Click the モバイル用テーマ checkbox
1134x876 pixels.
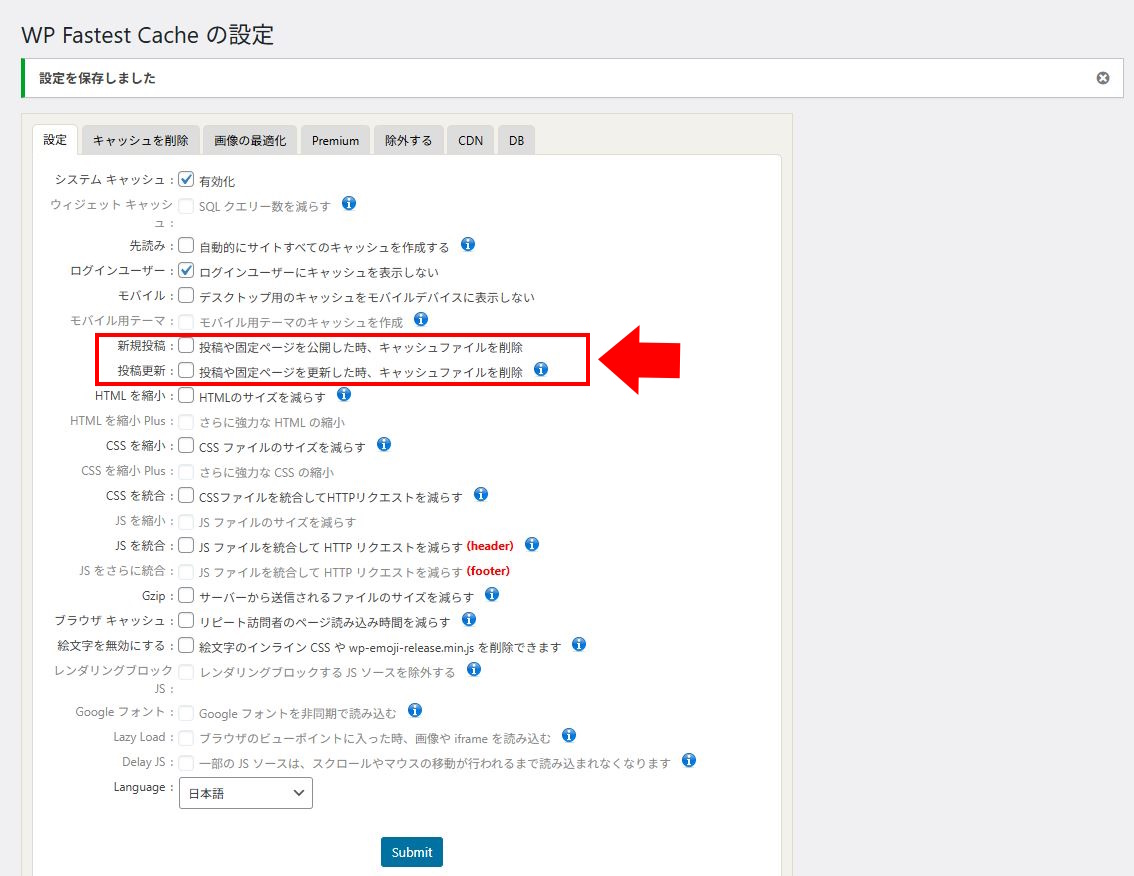click(186, 322)
